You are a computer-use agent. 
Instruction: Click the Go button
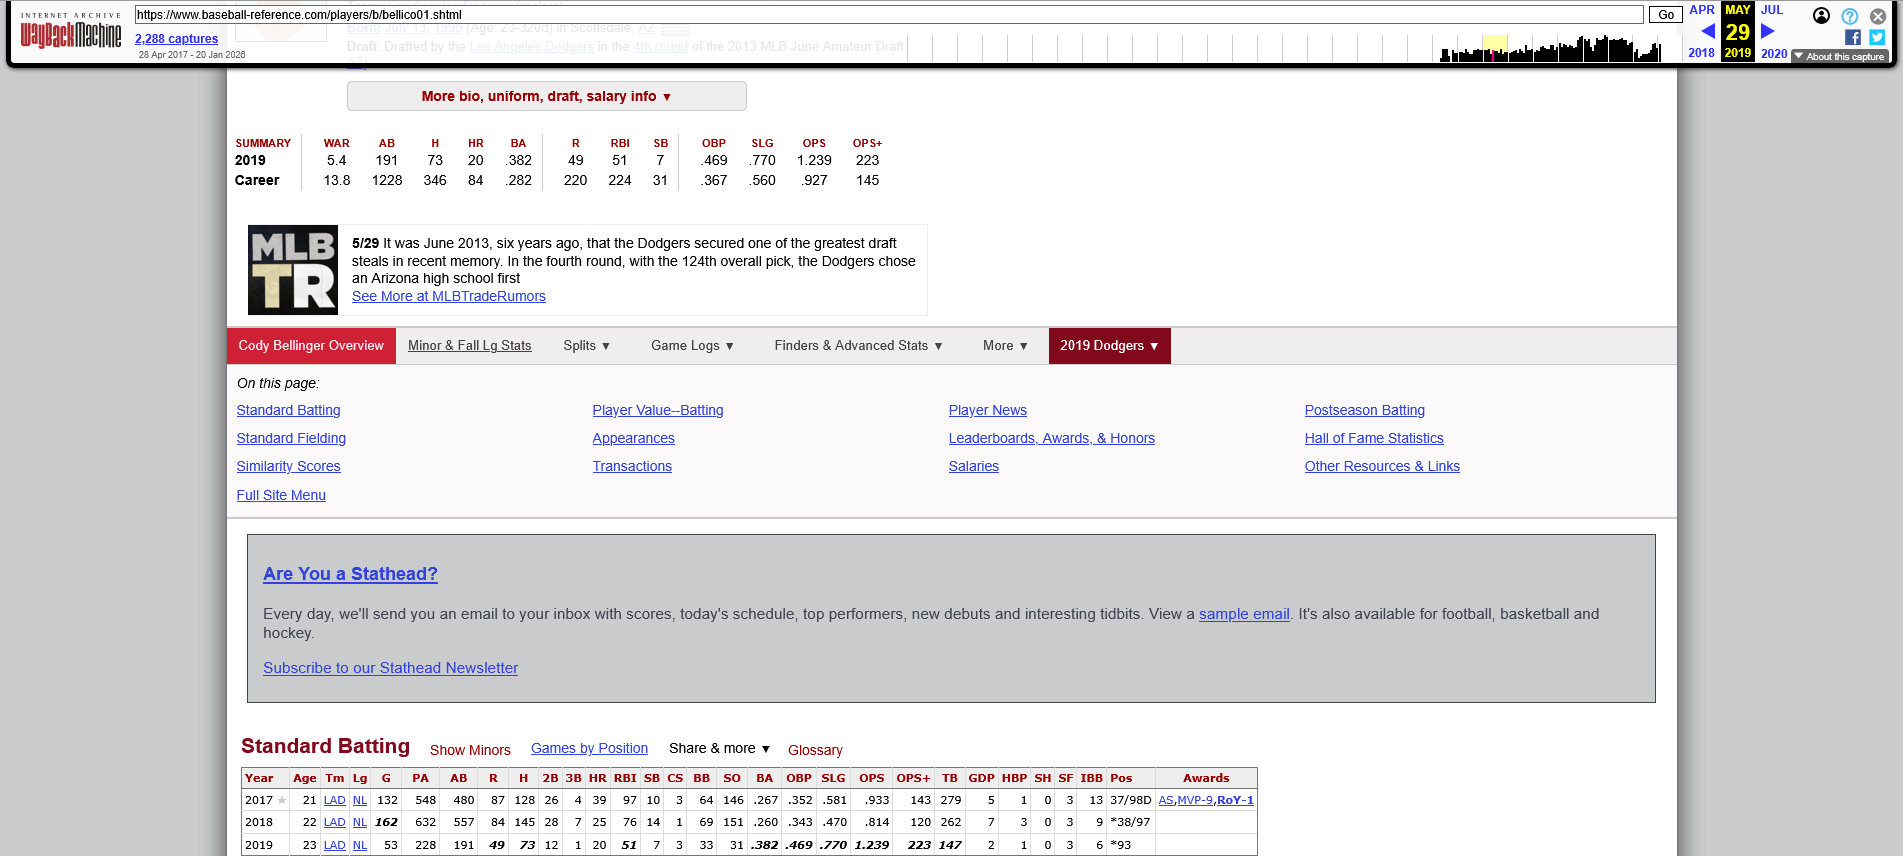pyautogui.click(x=1666, y=15)
